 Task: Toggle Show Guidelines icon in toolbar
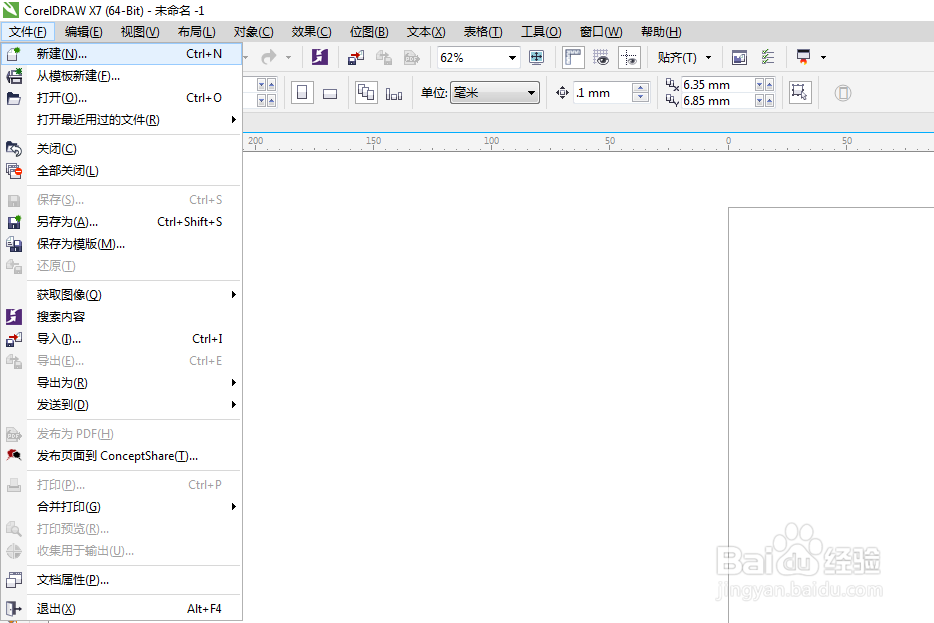click(x=629, y=57)
